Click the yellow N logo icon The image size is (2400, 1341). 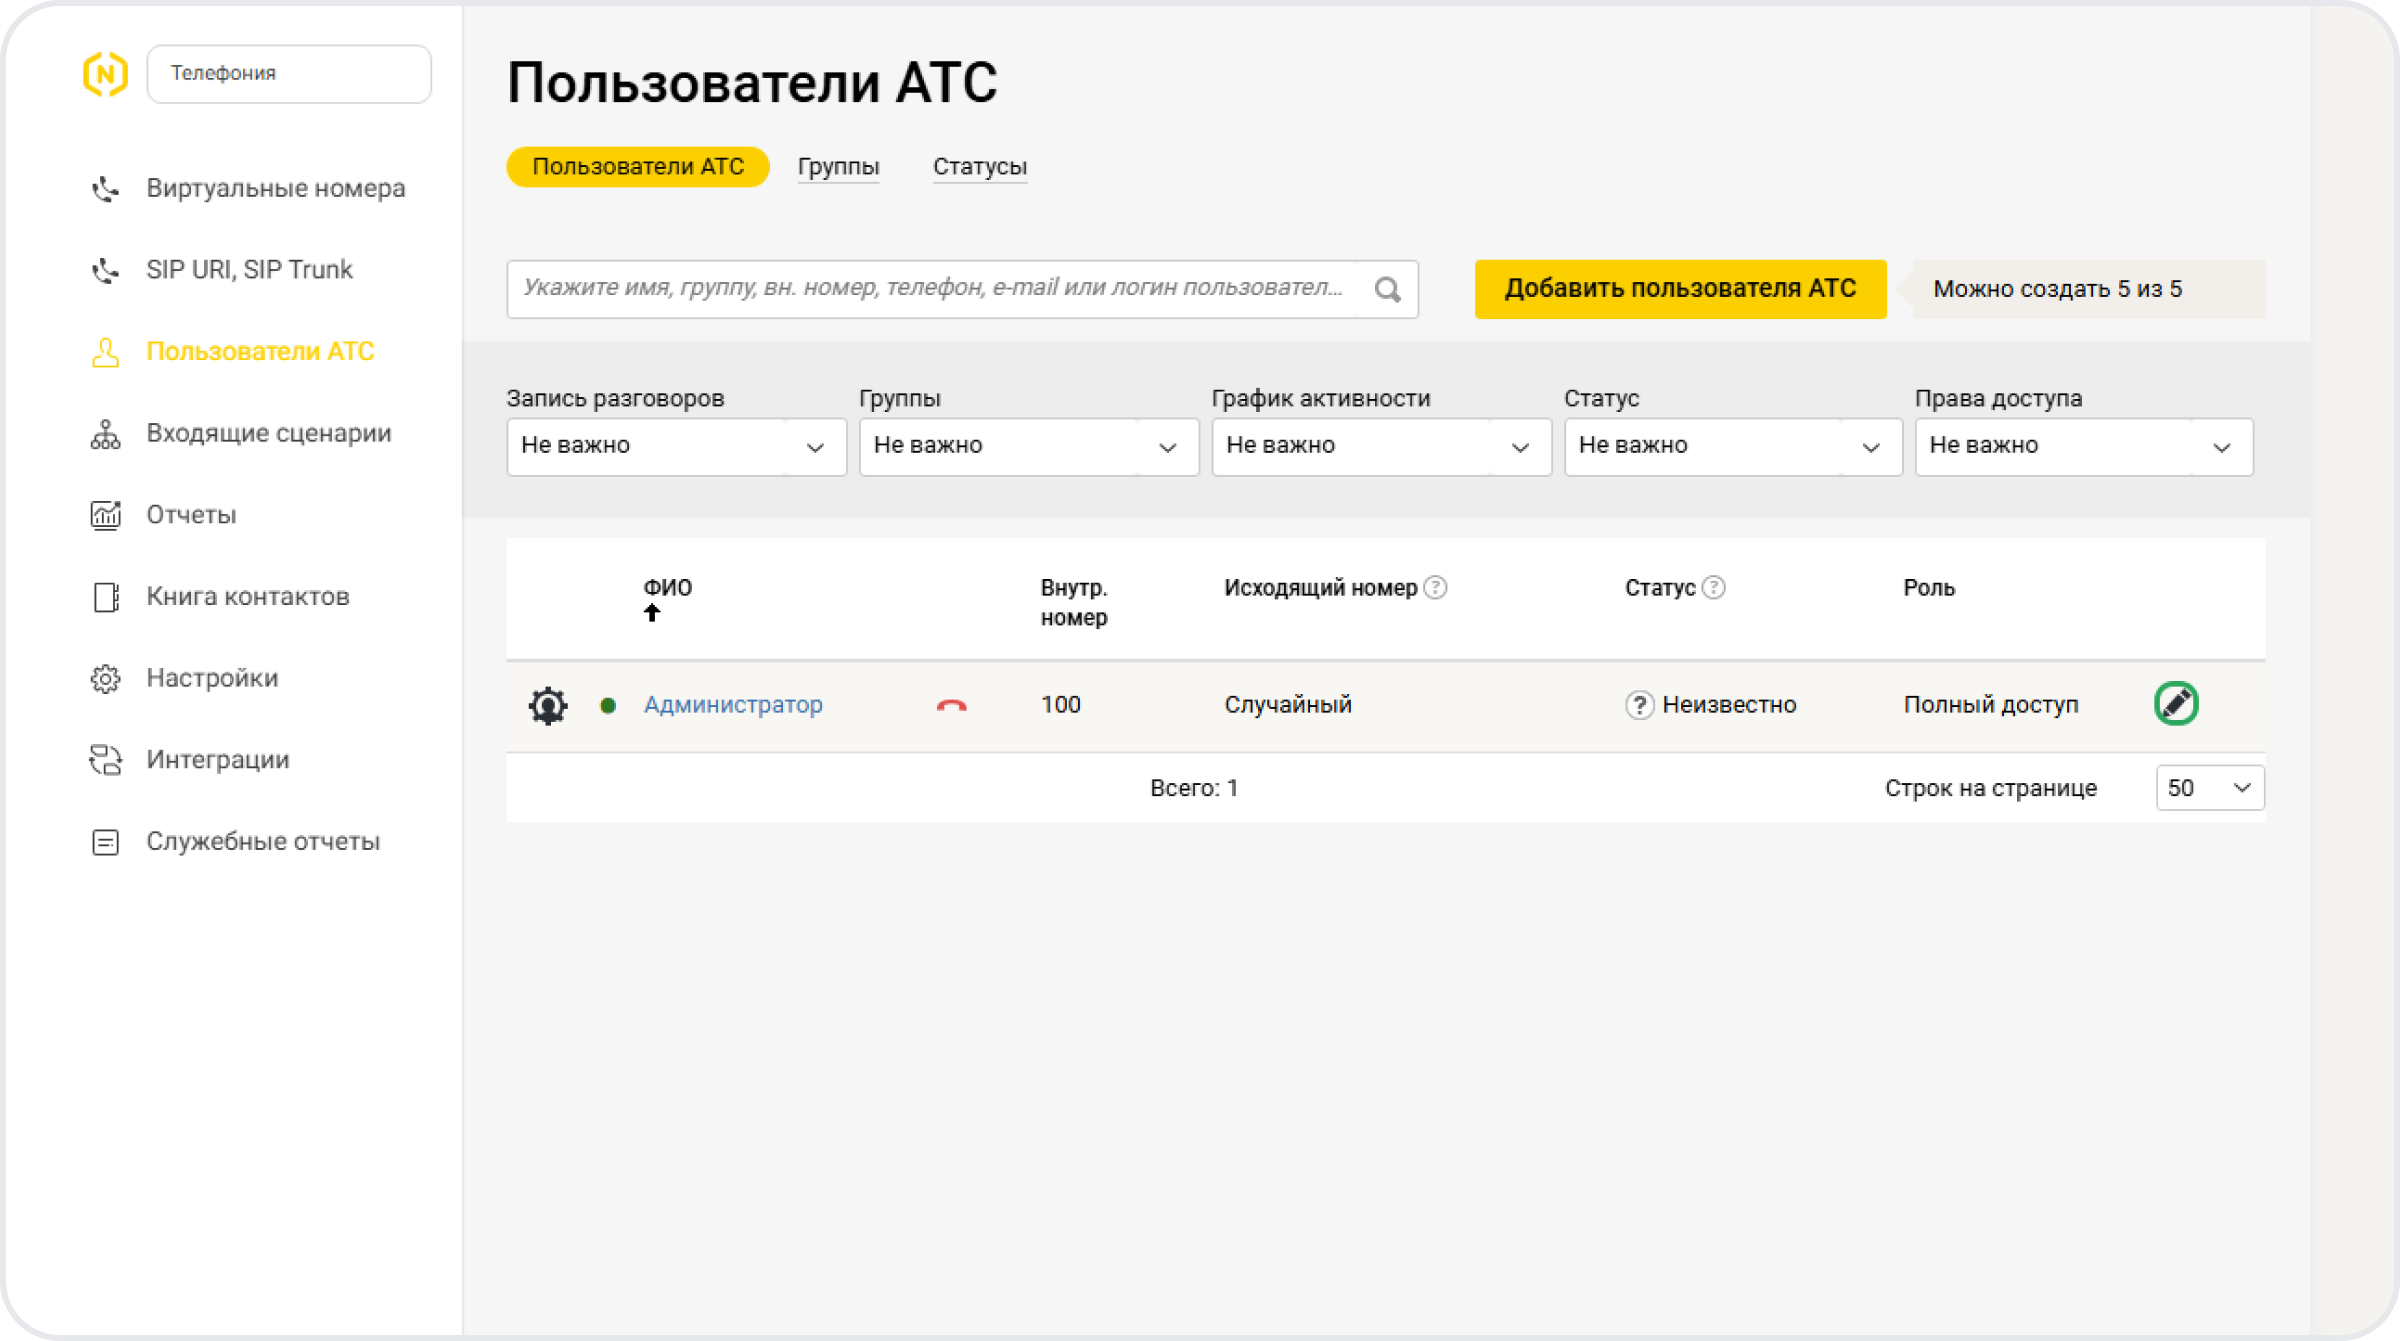click(x=105, y=74)
